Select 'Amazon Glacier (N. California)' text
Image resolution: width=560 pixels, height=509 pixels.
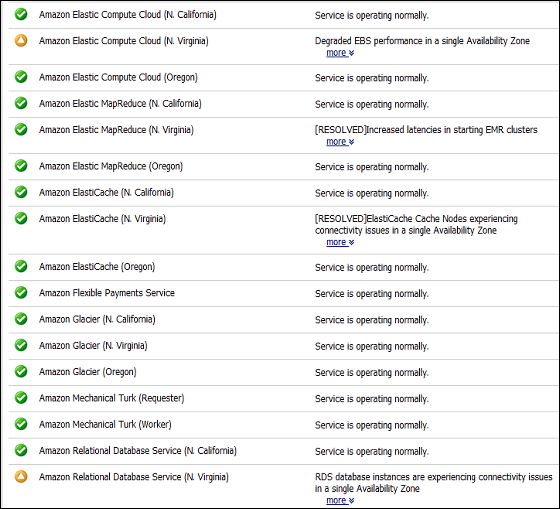coord(97,319)
